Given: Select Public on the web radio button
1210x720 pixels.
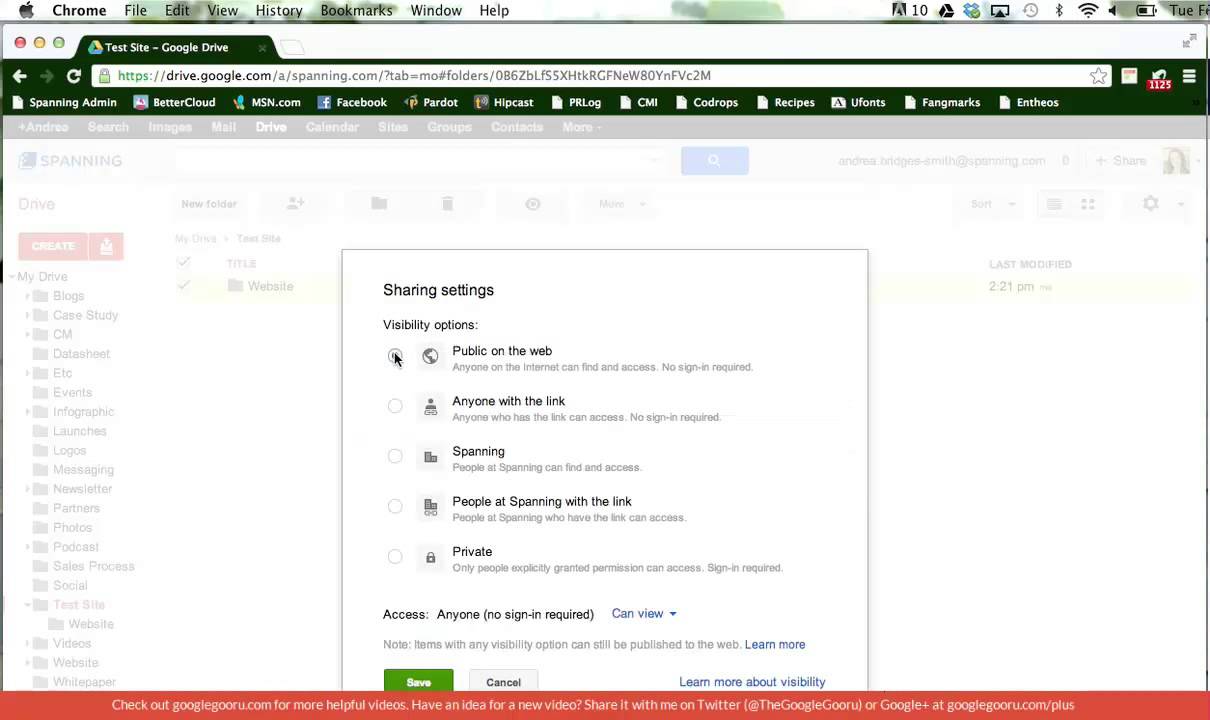Looking at the screenshot, I should [x=395, y=356].
